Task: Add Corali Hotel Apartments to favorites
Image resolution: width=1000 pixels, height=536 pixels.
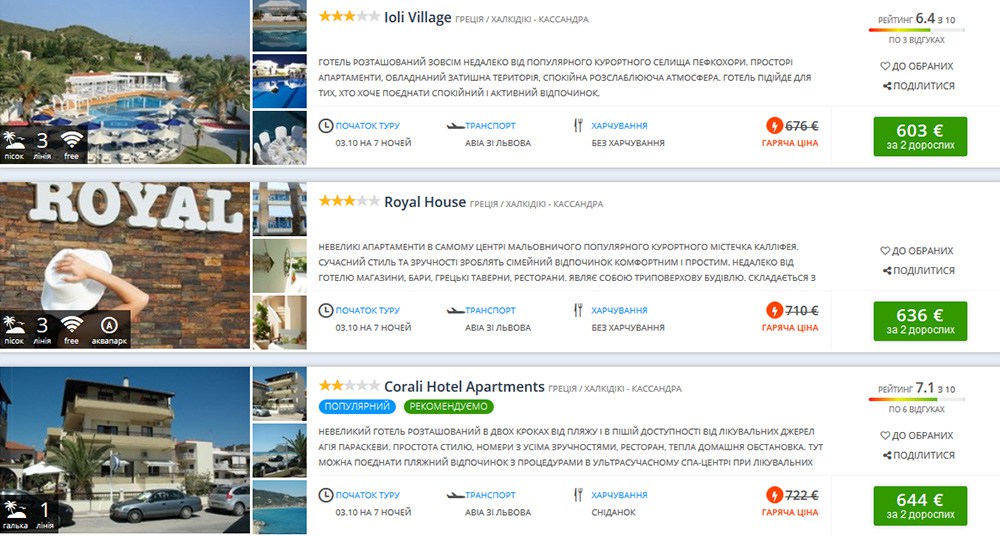Action: 916,435
